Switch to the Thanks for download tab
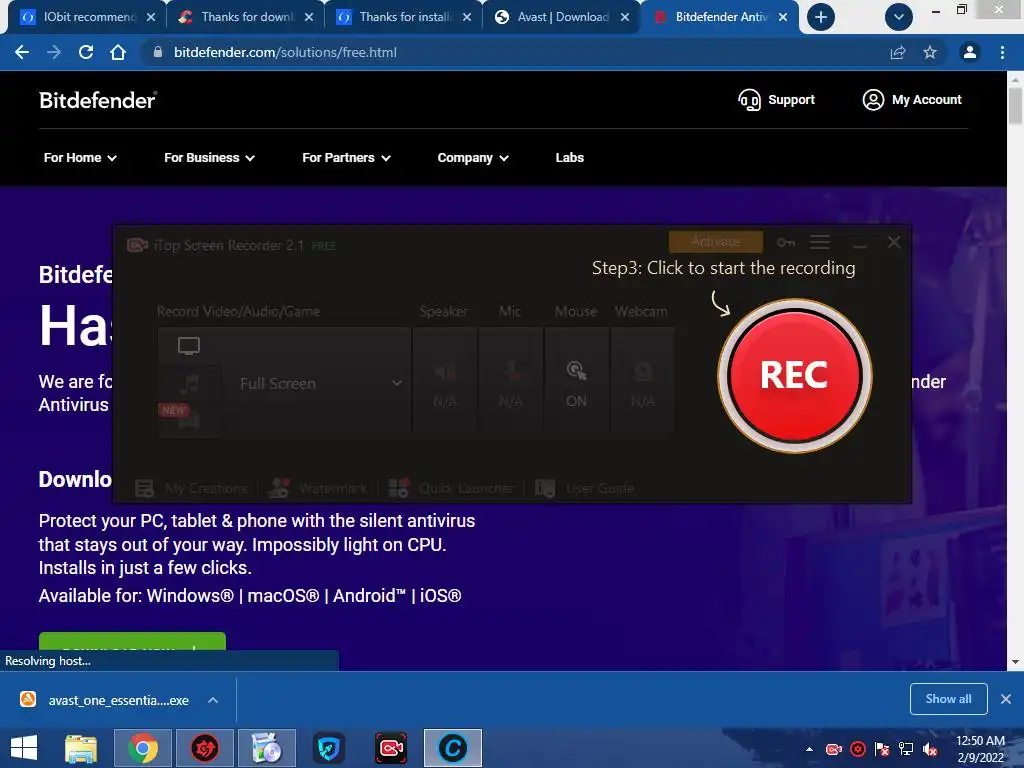 pos(246,17)
